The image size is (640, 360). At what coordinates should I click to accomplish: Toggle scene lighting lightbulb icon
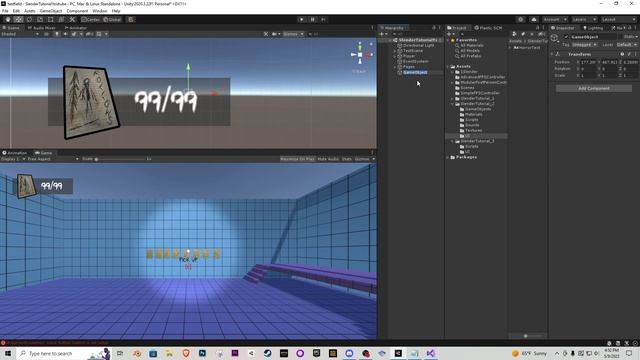click(x=57, y=34)
